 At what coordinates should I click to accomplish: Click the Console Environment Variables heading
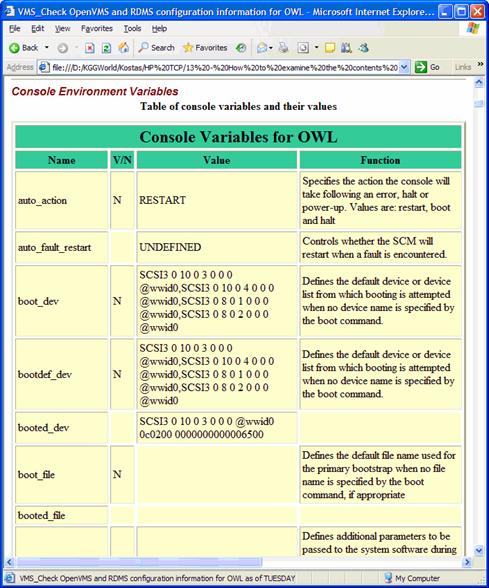coord(95,91)
